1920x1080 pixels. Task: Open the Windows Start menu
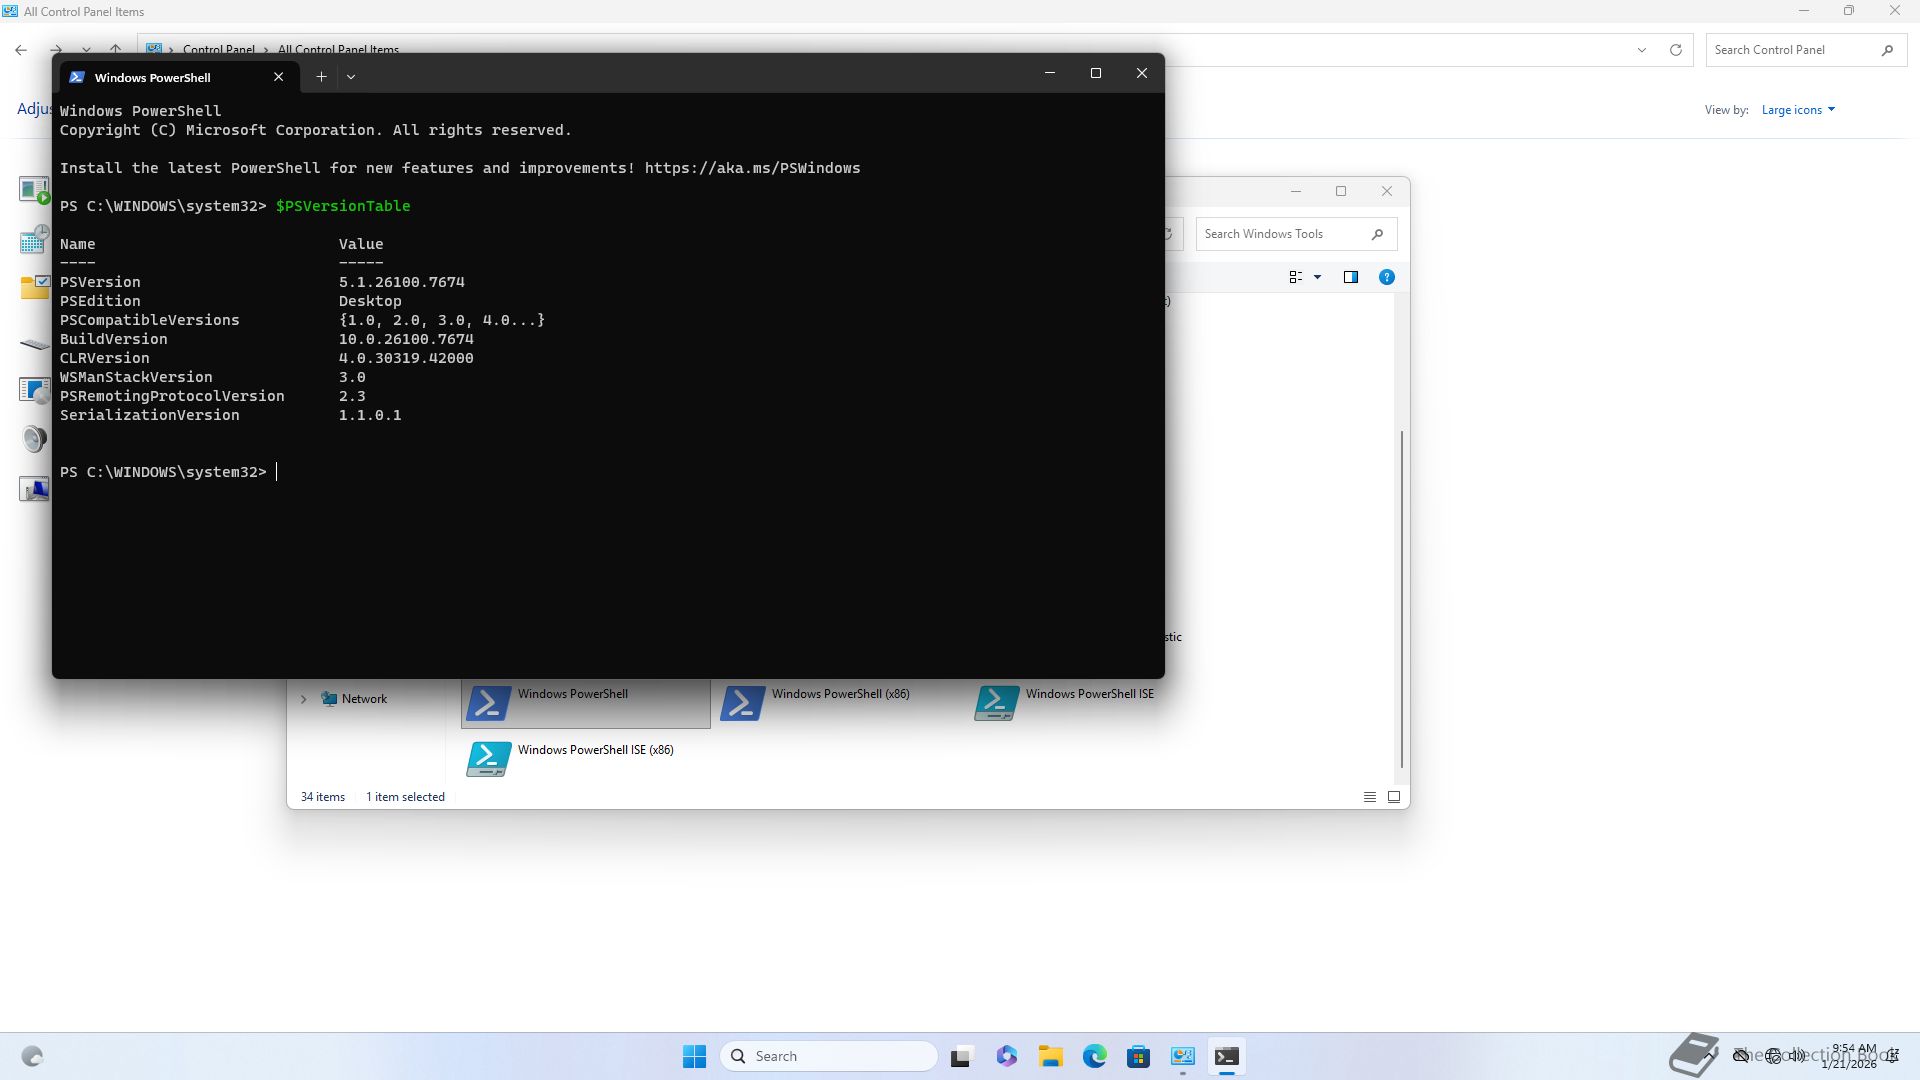694,1056
